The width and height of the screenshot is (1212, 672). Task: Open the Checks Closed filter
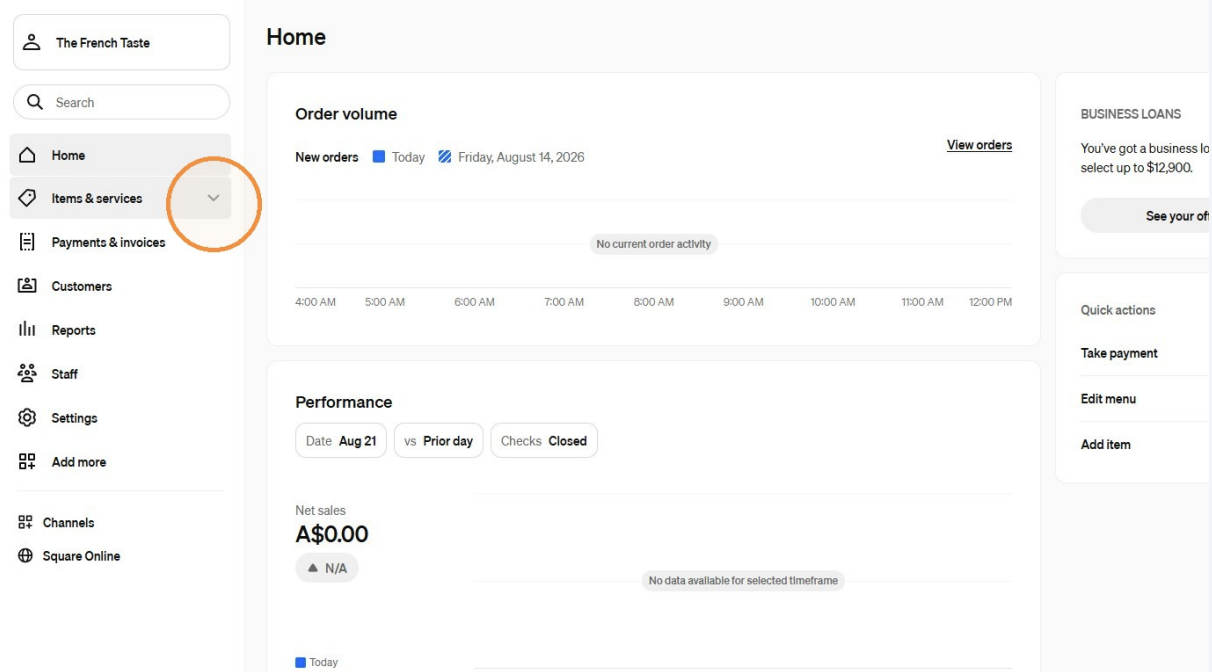(x=544, y=441)
